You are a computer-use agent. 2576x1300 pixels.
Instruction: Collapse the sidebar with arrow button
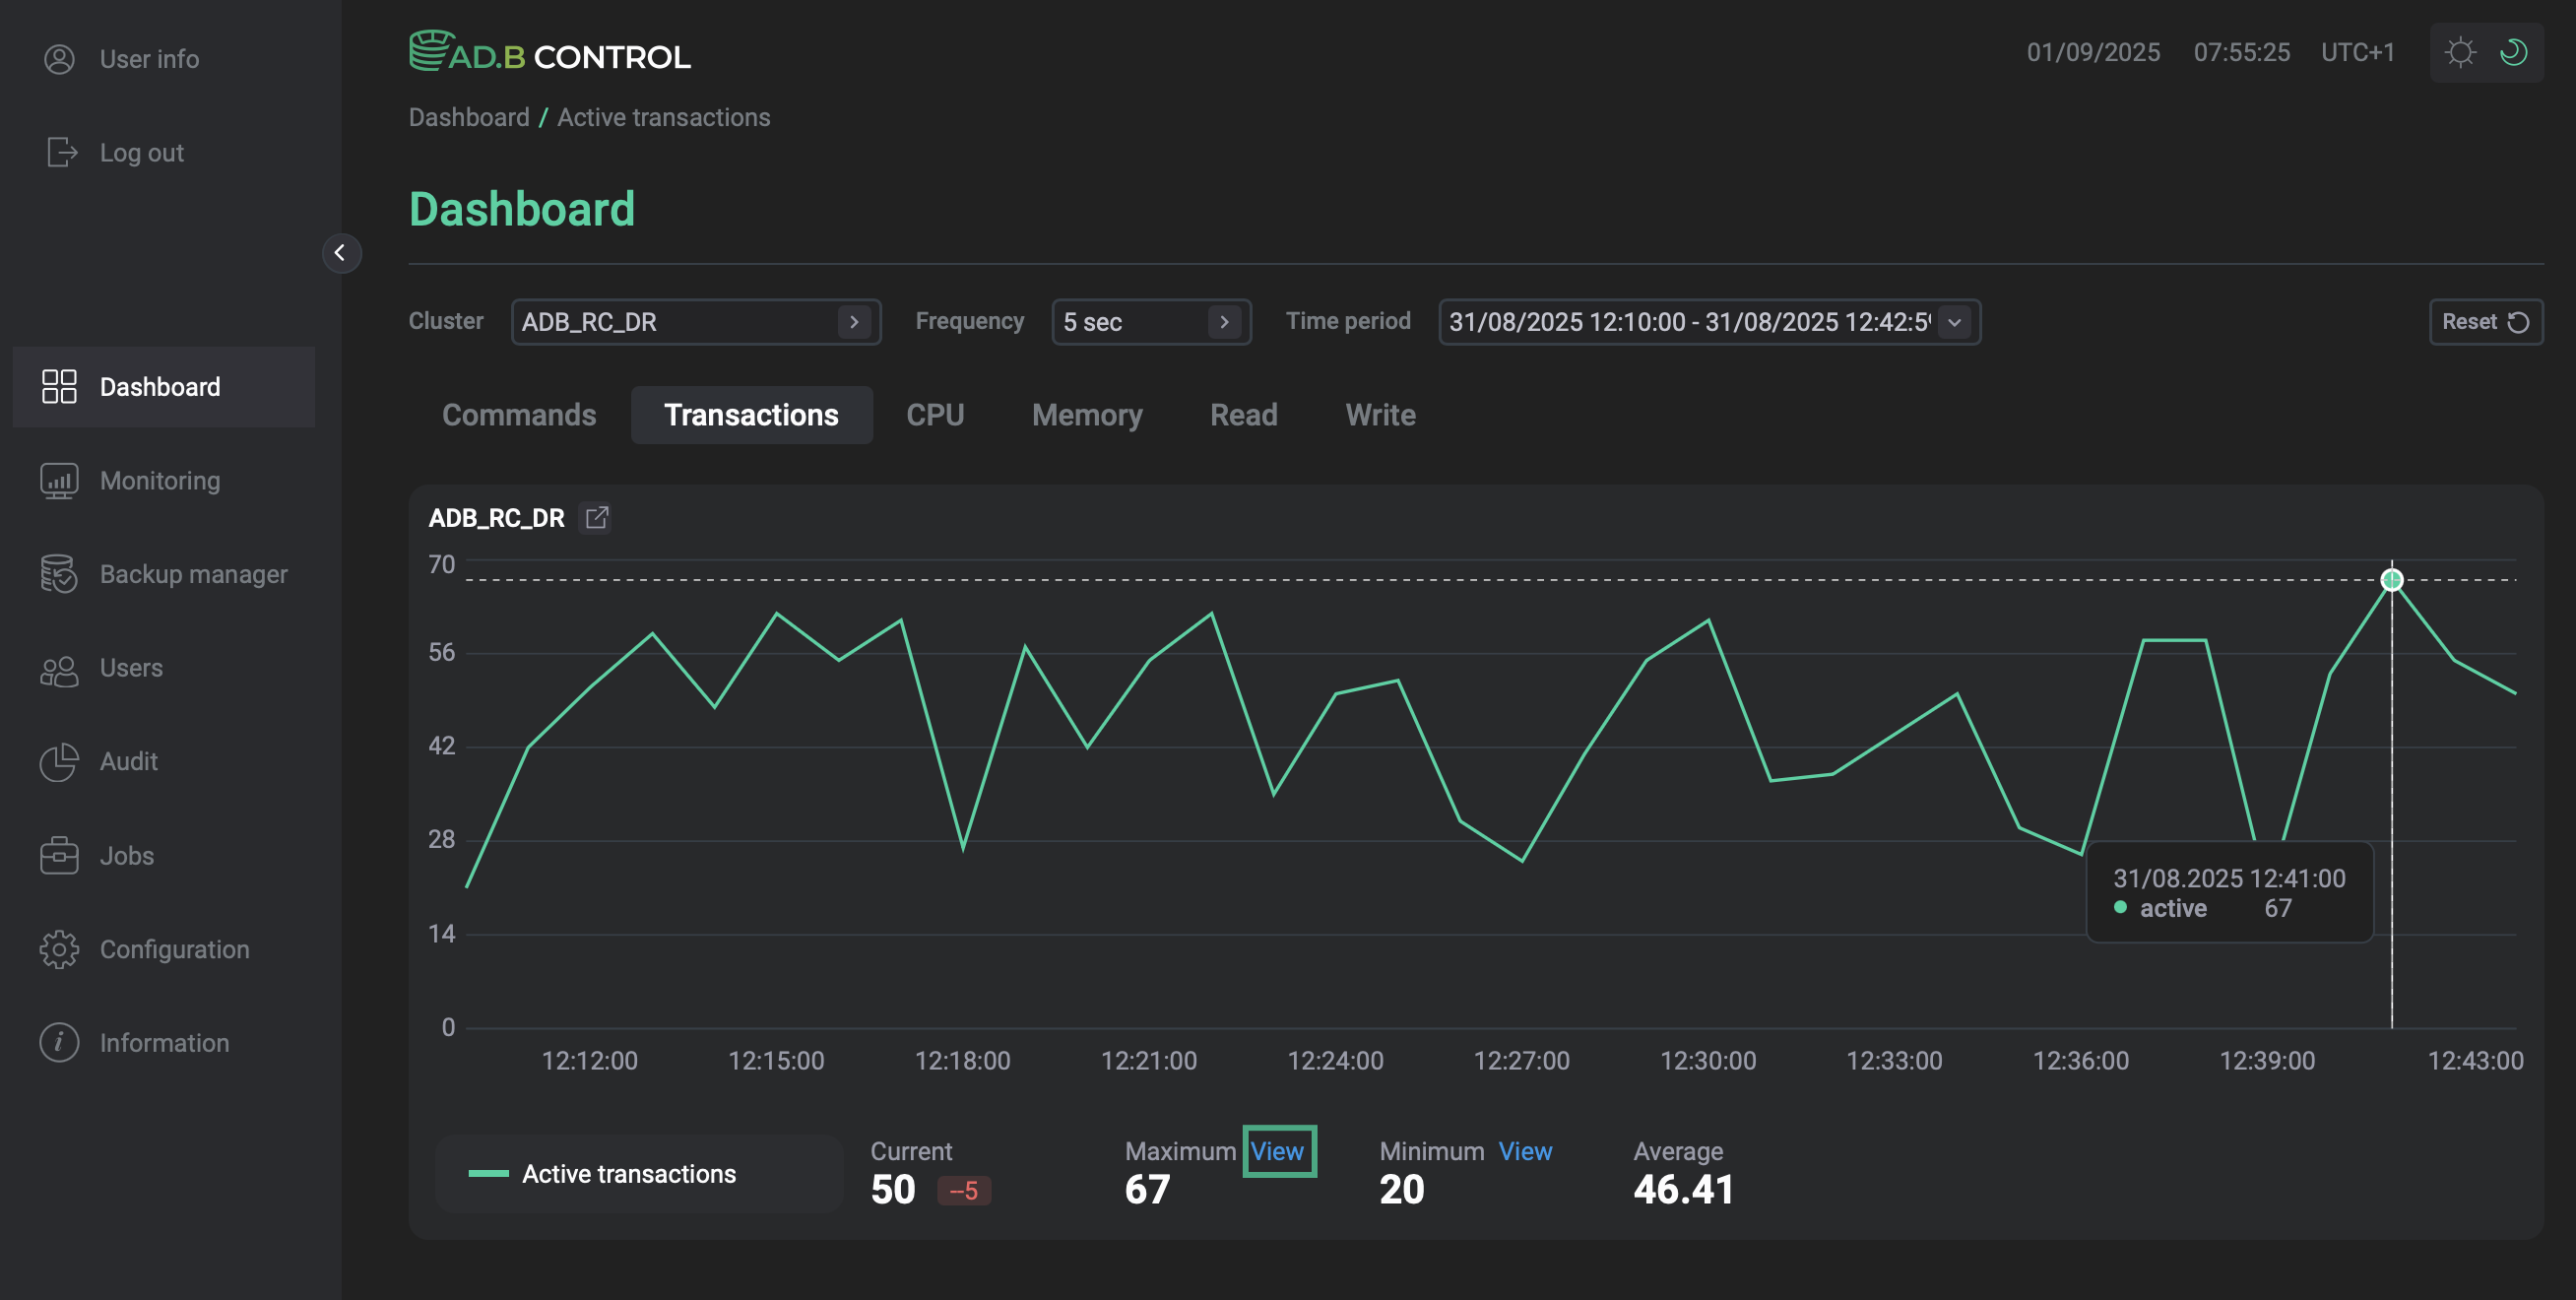[340, 253]
